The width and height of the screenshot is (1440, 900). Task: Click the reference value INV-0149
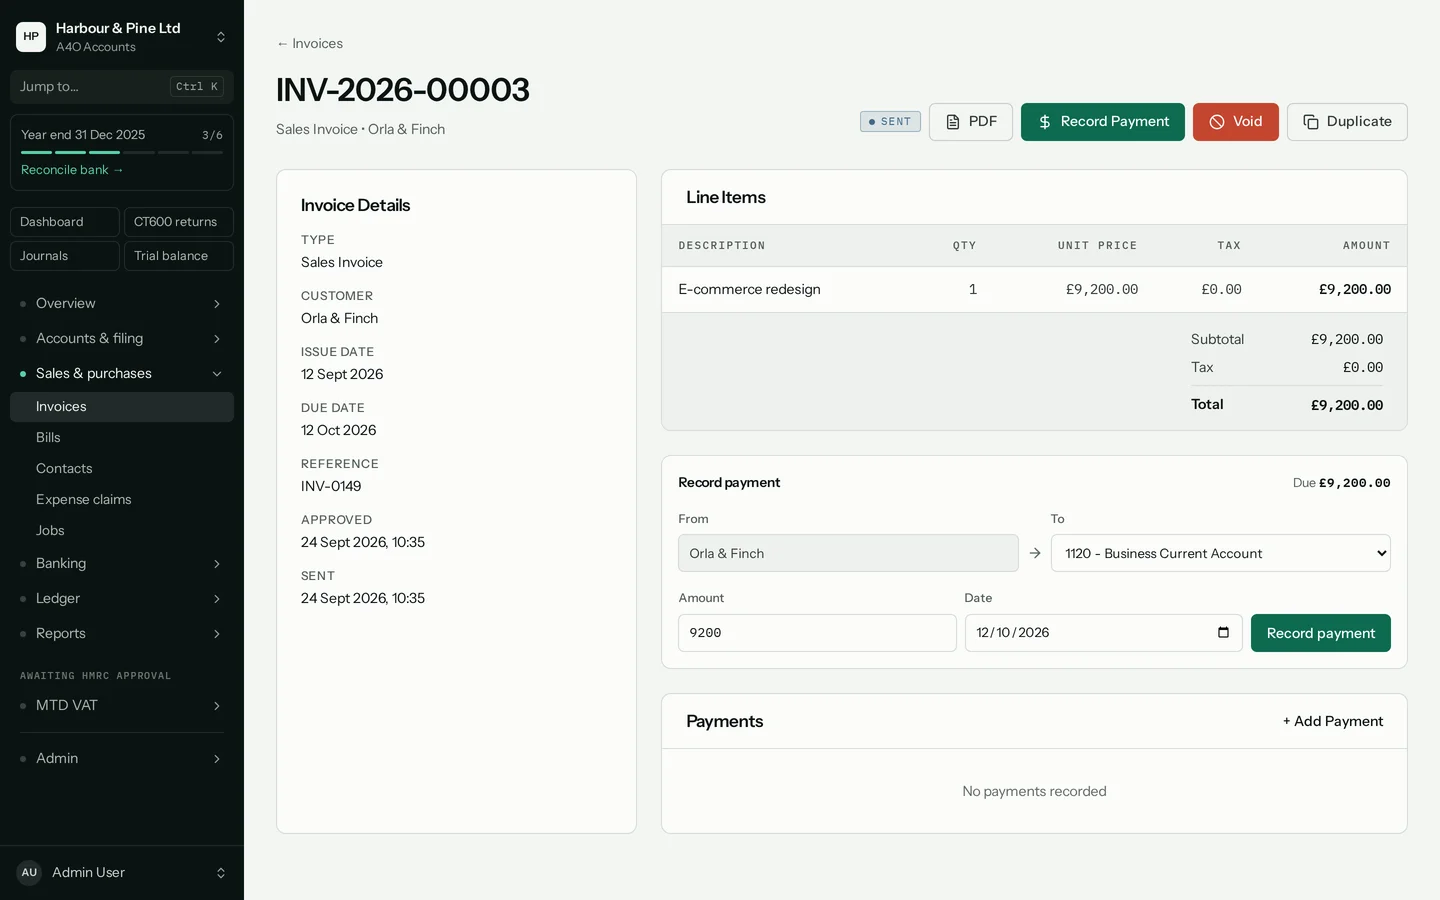tap(331, 487)
